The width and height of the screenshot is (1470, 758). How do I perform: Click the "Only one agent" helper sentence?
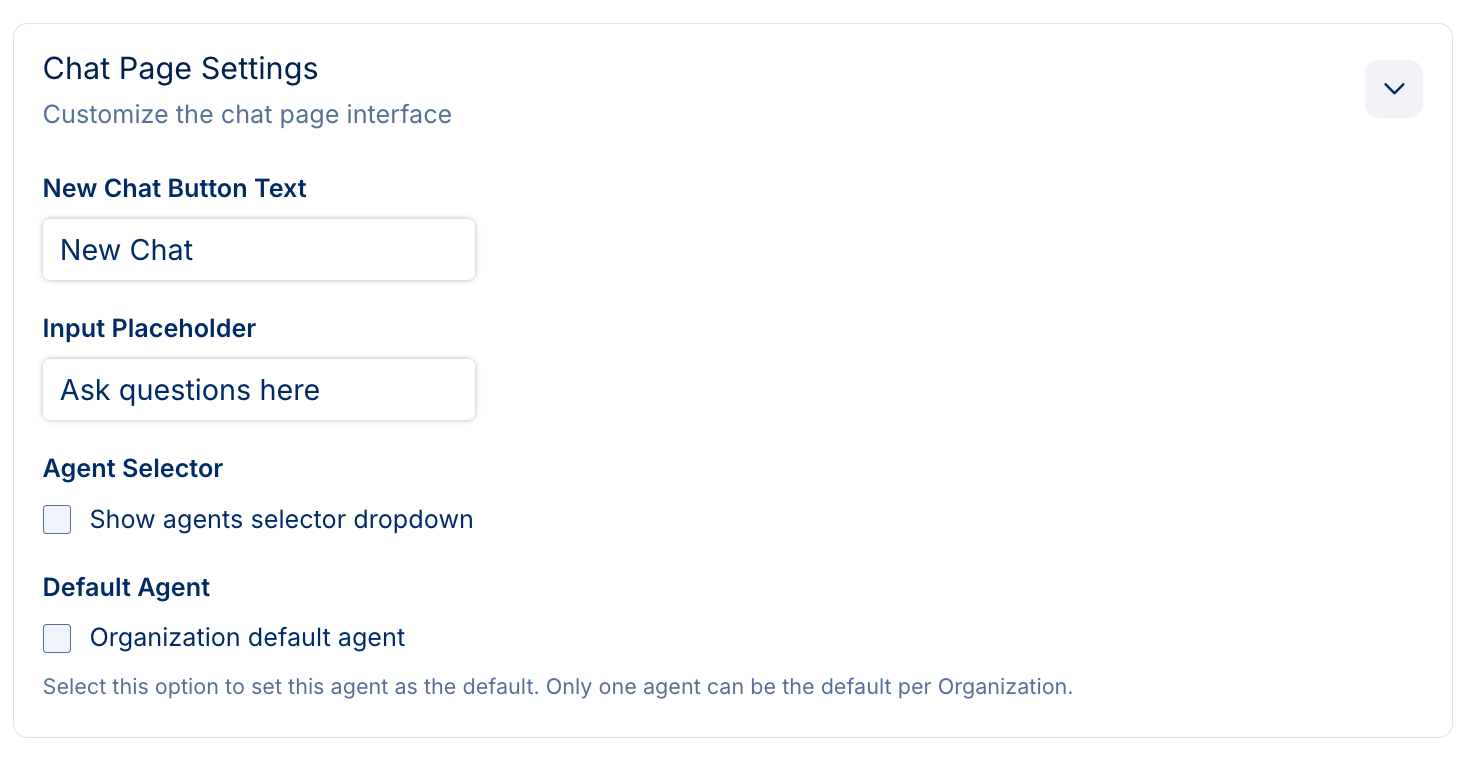810,688
